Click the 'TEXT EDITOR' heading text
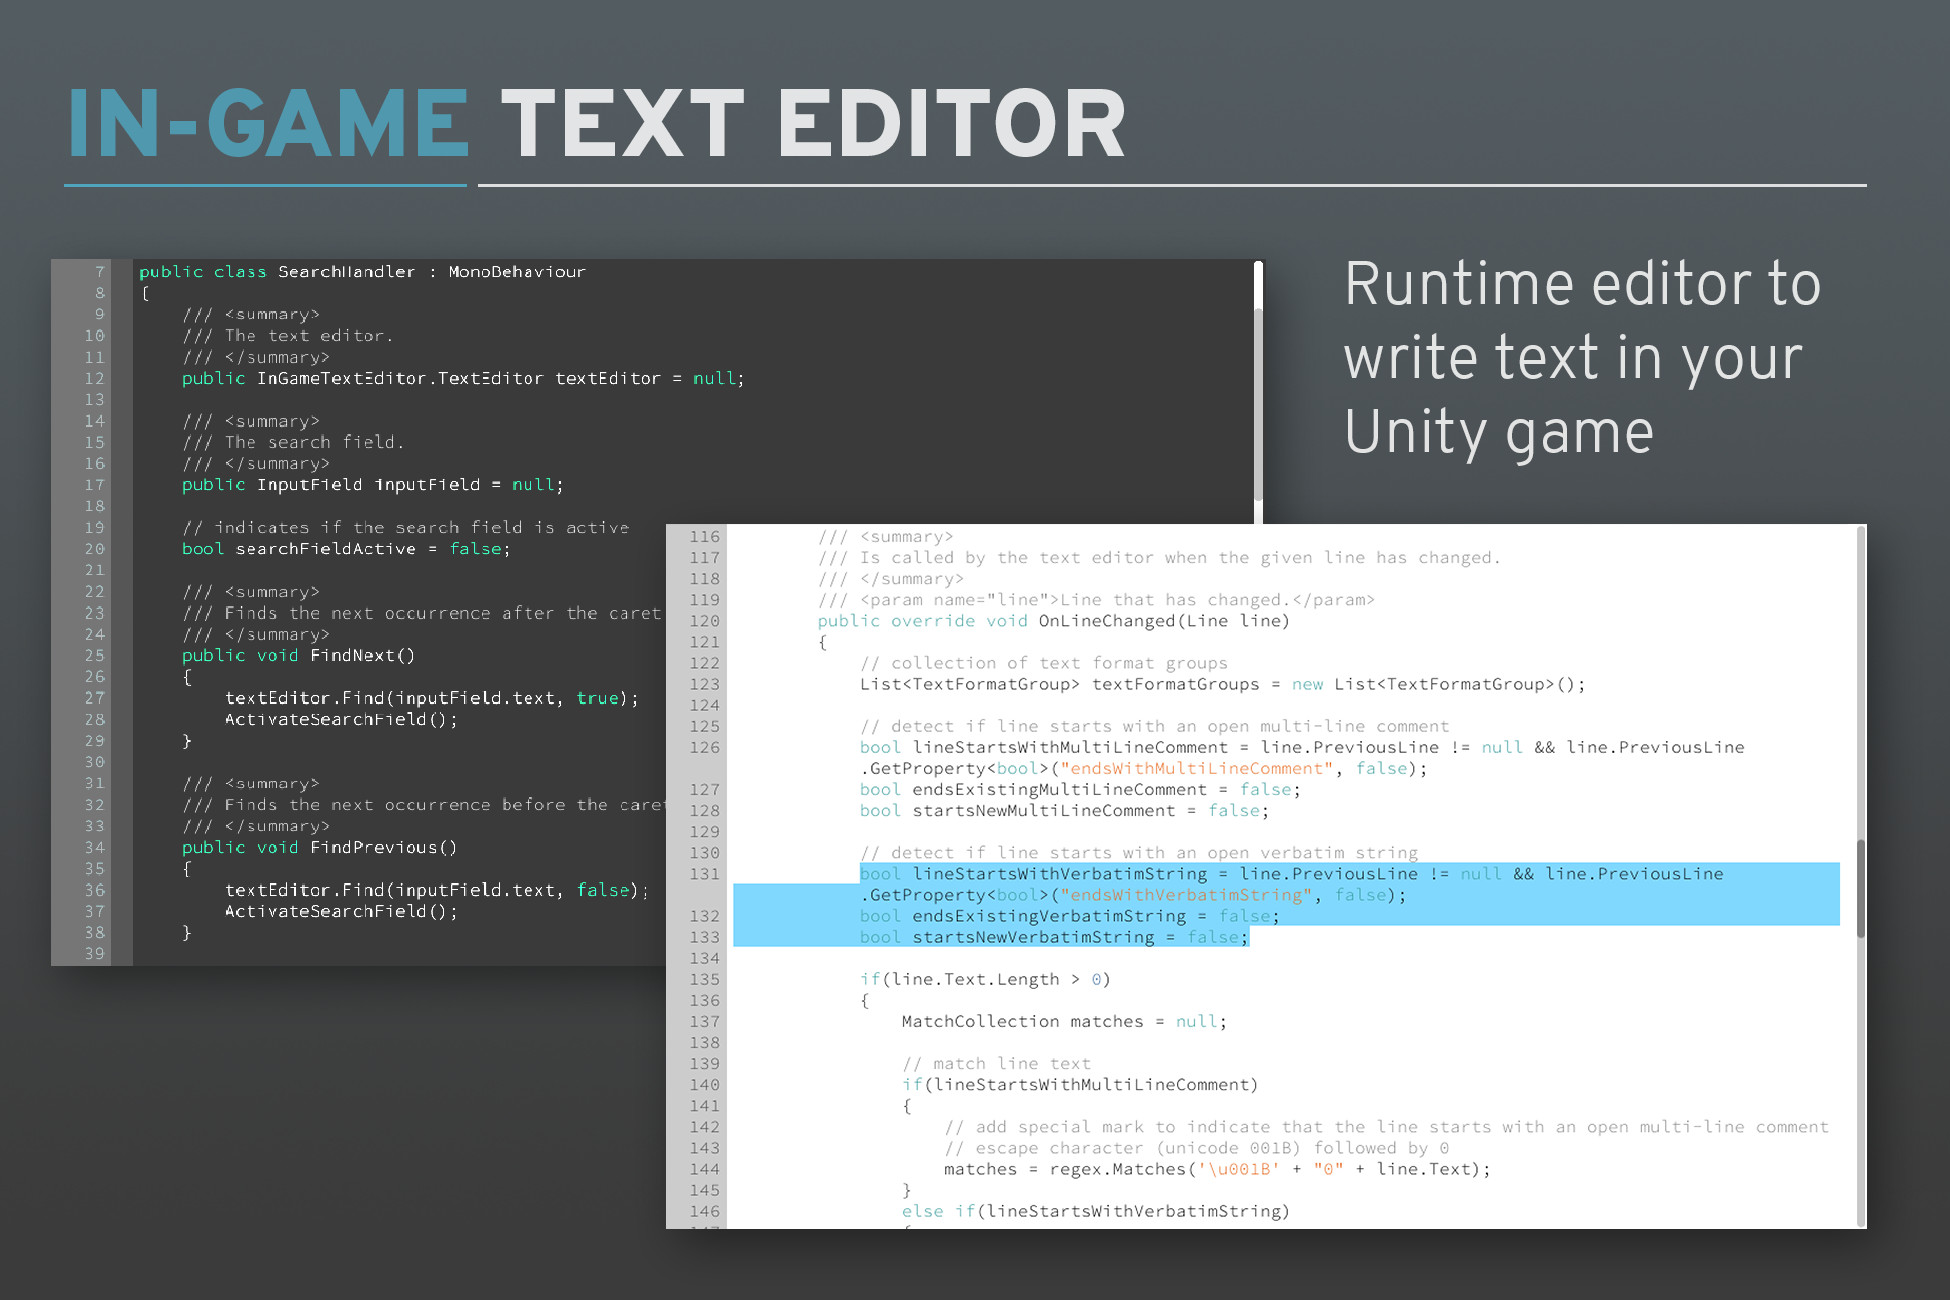The width and height of the screenshot is (1950, 1300). tap(812, 125)
